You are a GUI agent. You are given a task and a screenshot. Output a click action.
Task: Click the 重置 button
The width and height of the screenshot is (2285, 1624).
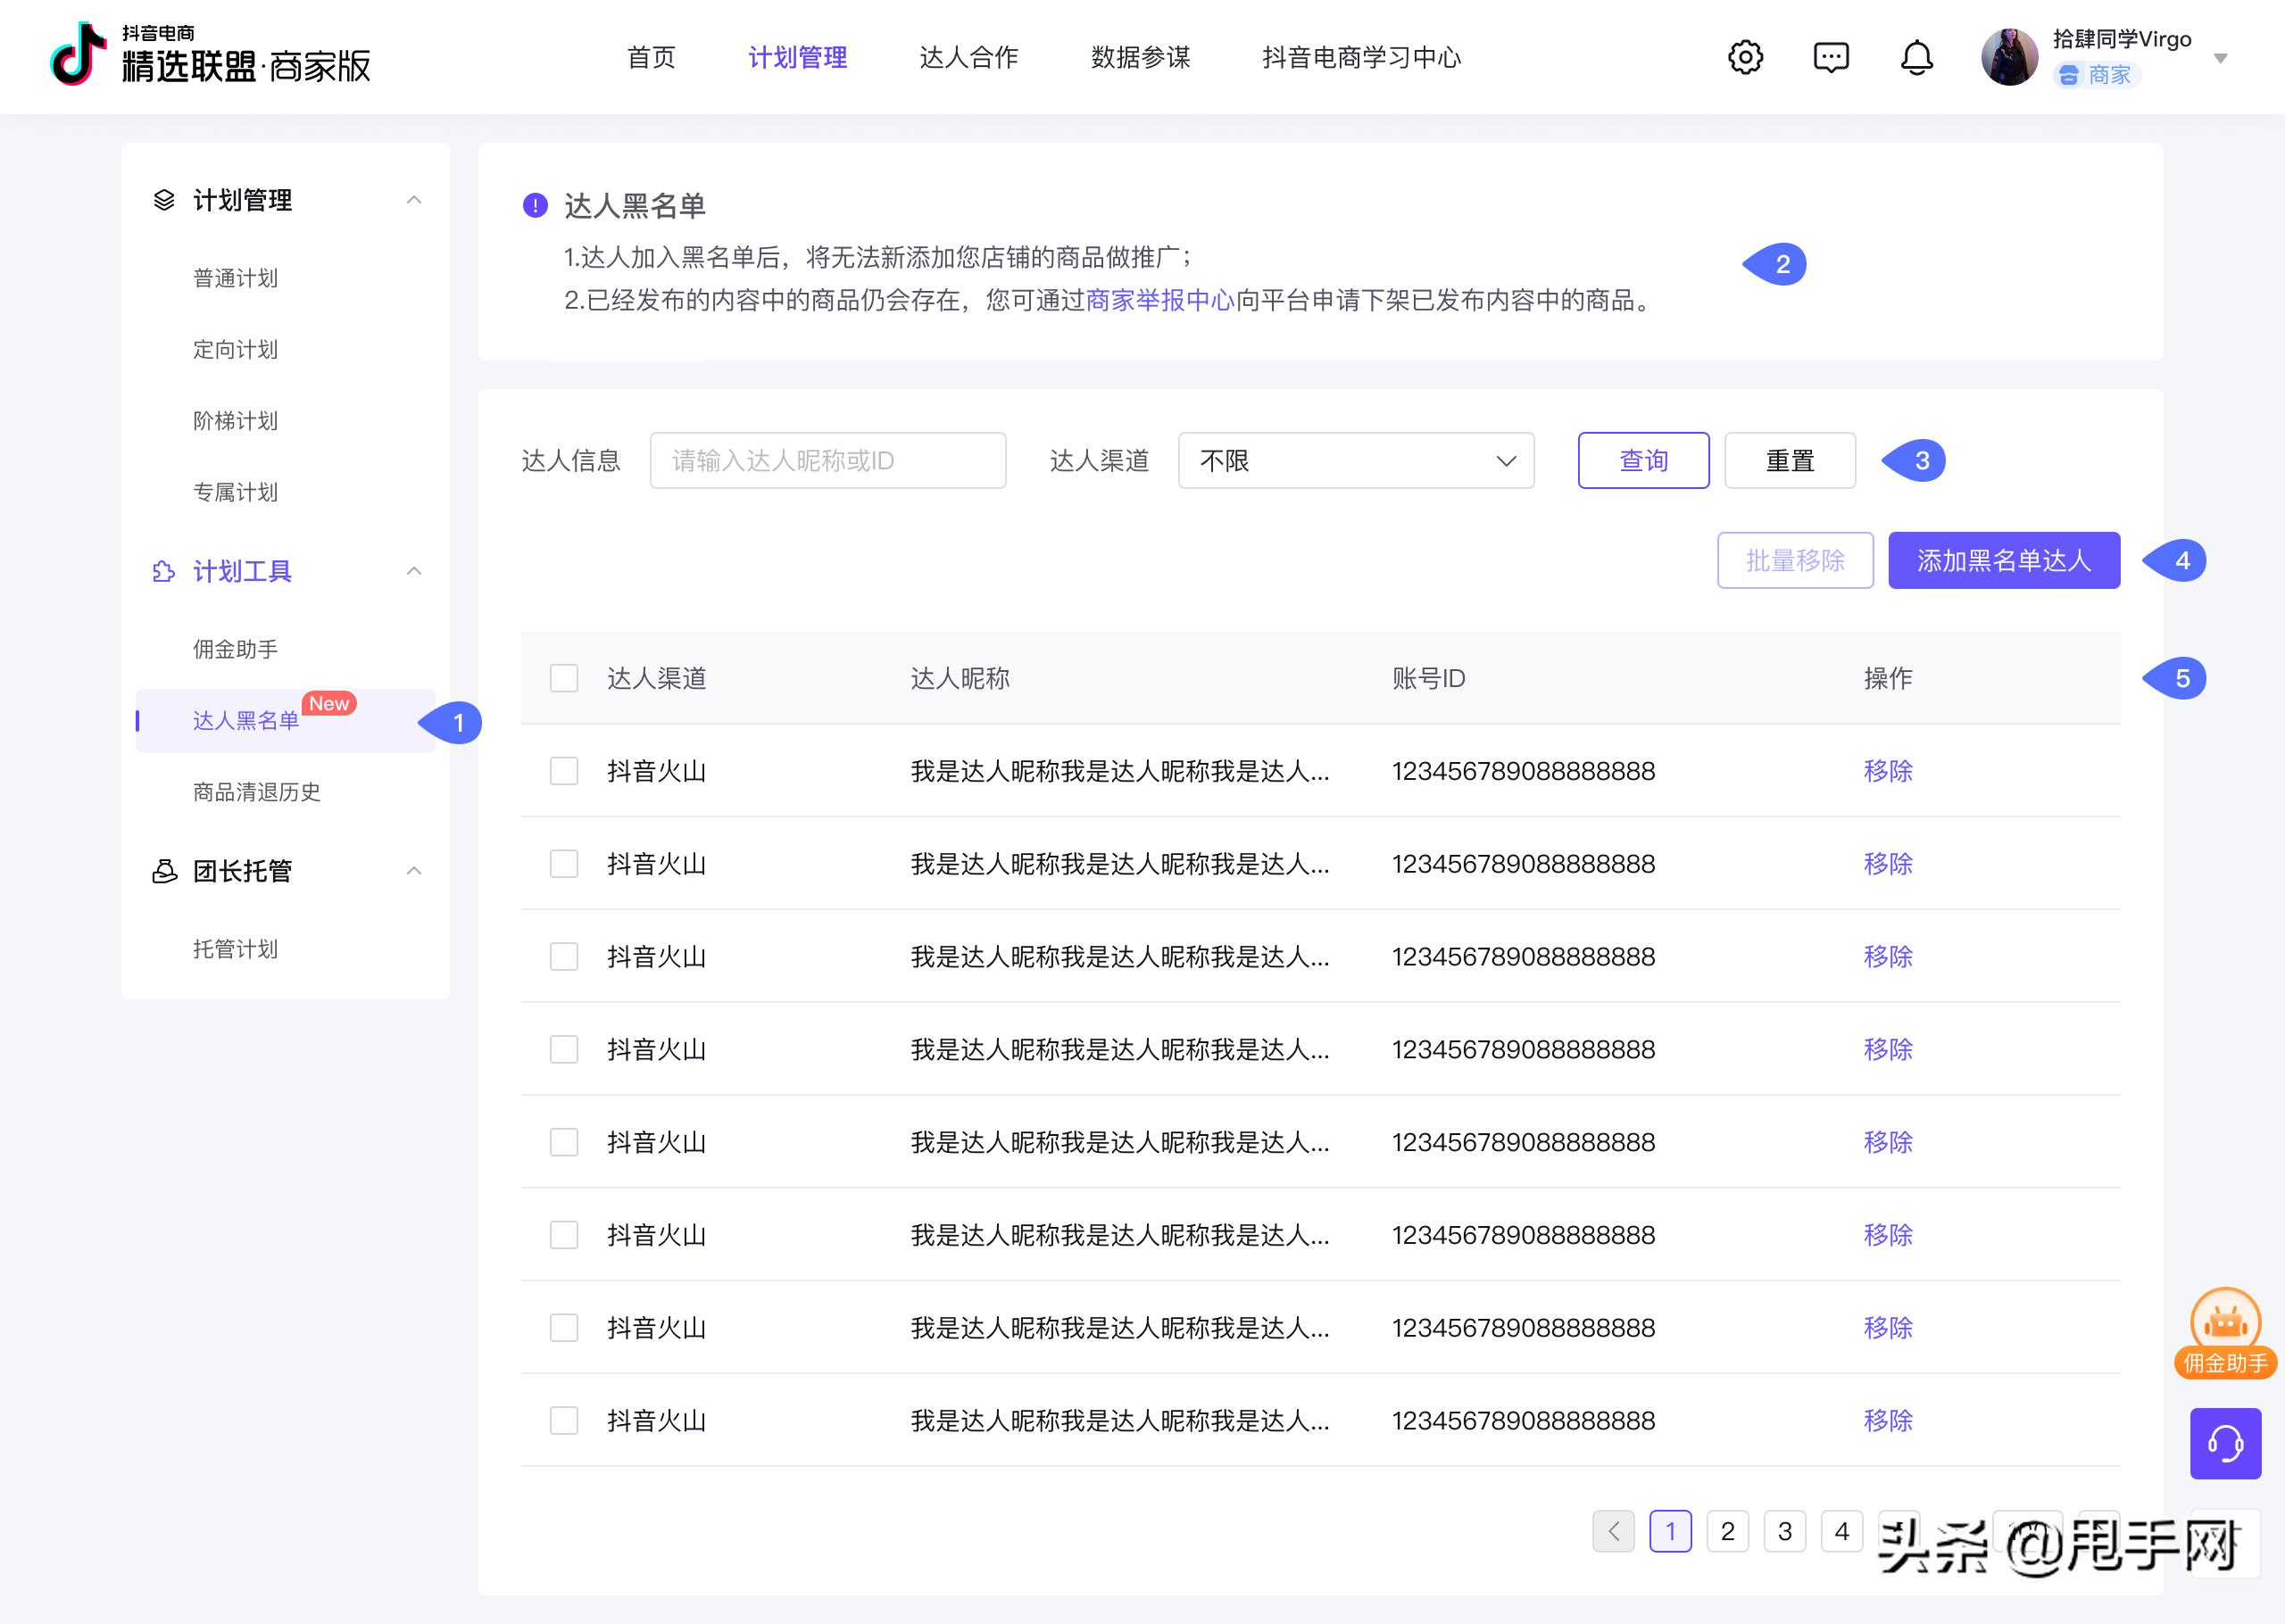tap(1790, 460)
